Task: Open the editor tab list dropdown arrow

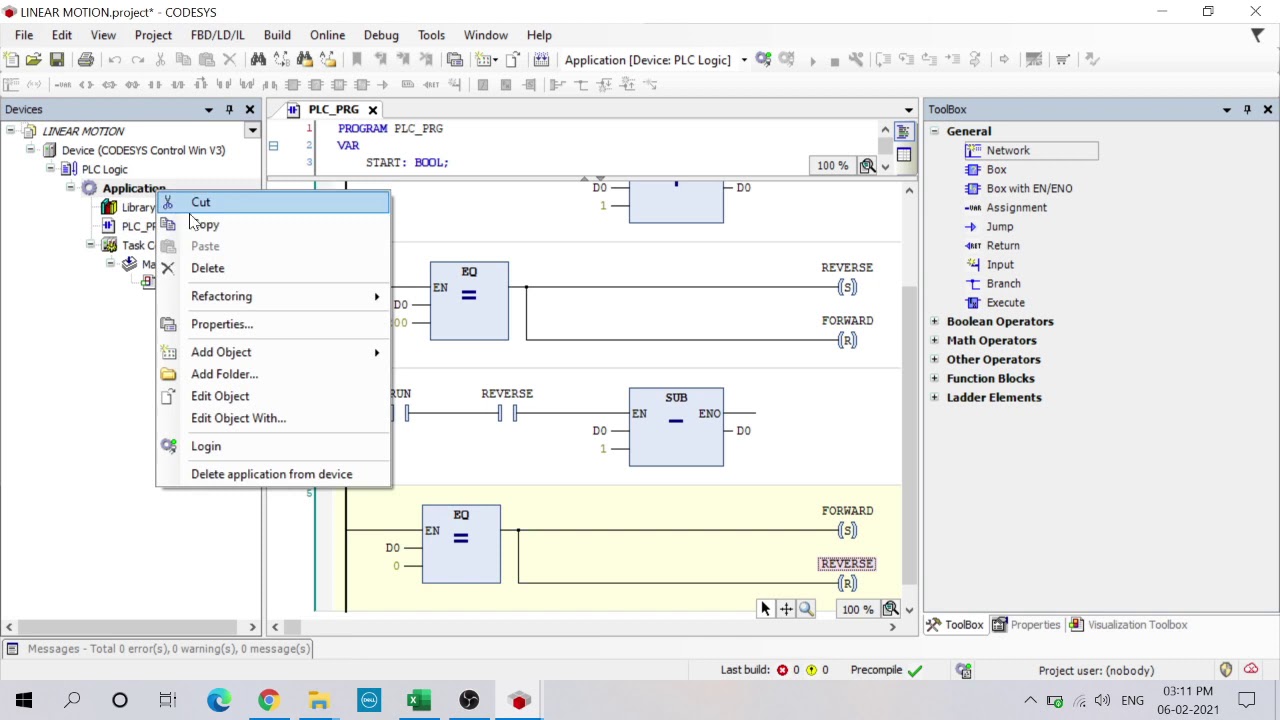Action: 909,109
